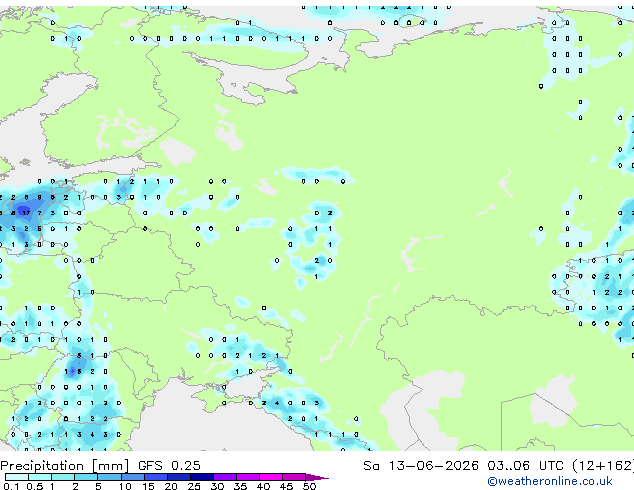Pick the dark navy legend color between 25 and 30
Image resolution: width=634 pixels, height=490 pixels.
202,477
